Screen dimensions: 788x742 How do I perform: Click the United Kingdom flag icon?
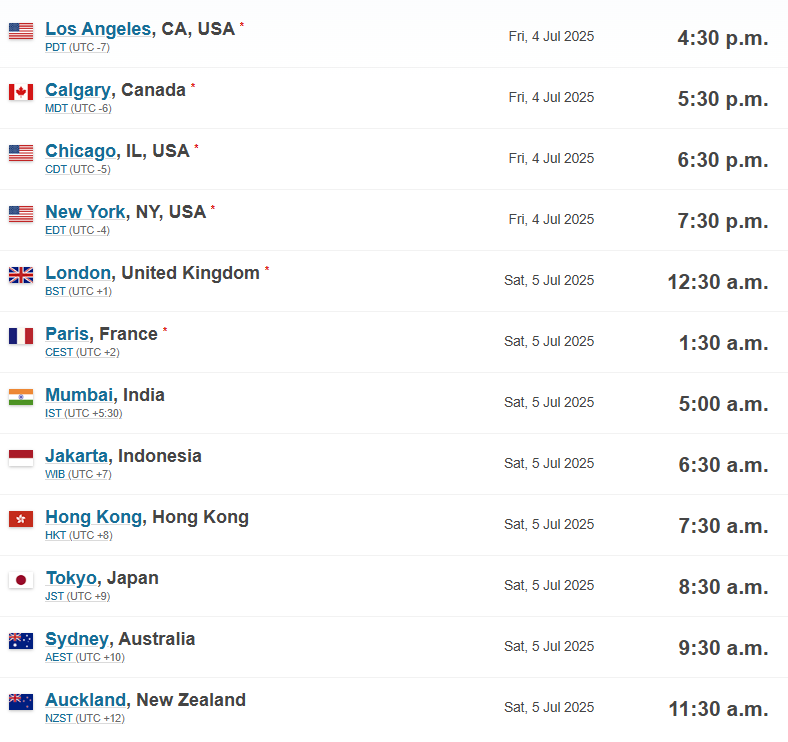pos(21,275)
